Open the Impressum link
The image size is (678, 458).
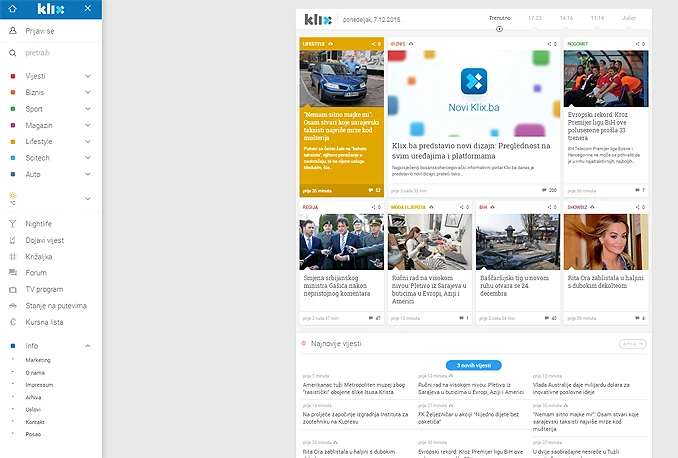pyautogui.click(x=39, y=385)
